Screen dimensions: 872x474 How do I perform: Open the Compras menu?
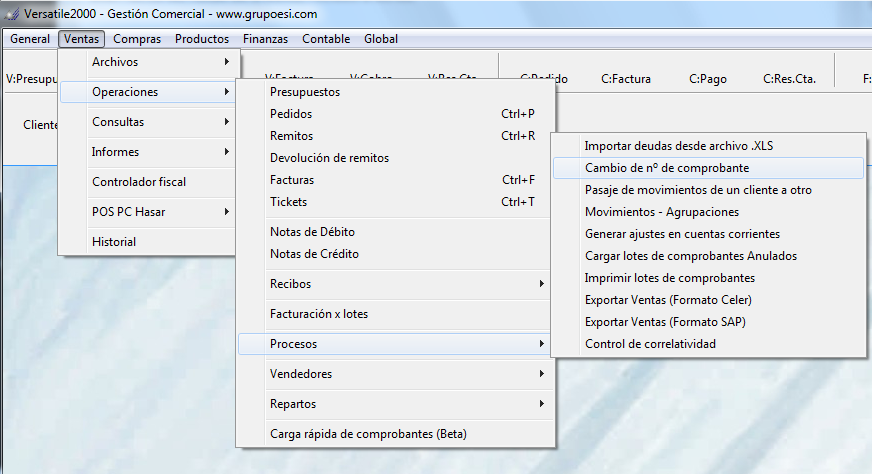tap(137, 39)
